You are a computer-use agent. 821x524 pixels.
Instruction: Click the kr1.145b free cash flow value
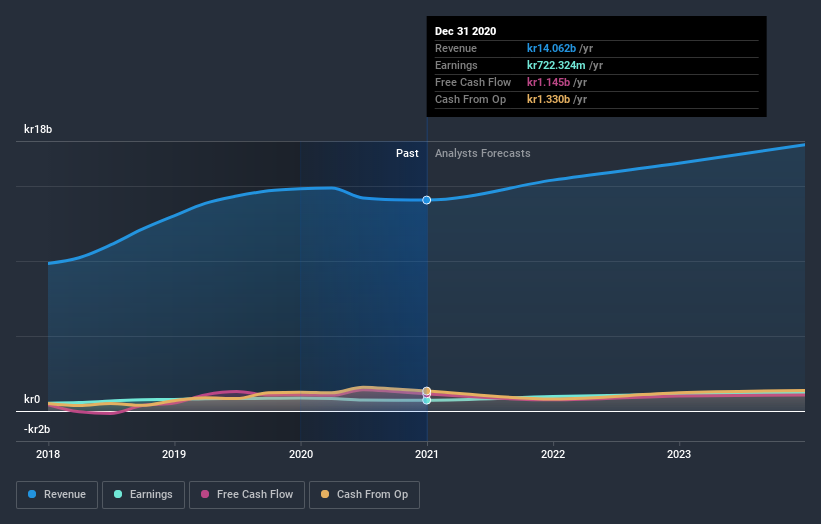[548, 82]
